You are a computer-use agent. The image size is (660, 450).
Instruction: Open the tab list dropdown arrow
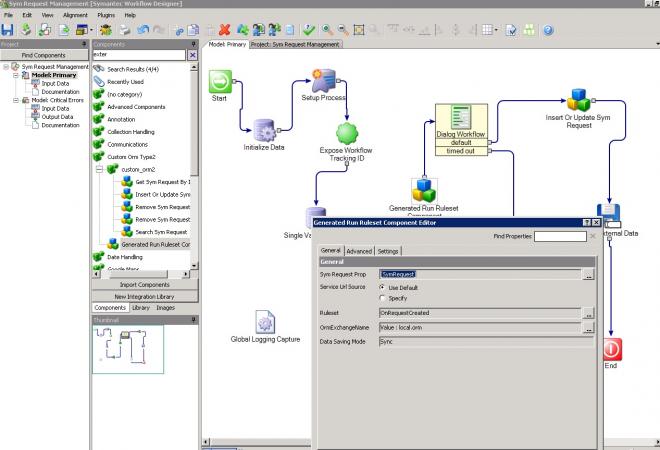[657, 44]
